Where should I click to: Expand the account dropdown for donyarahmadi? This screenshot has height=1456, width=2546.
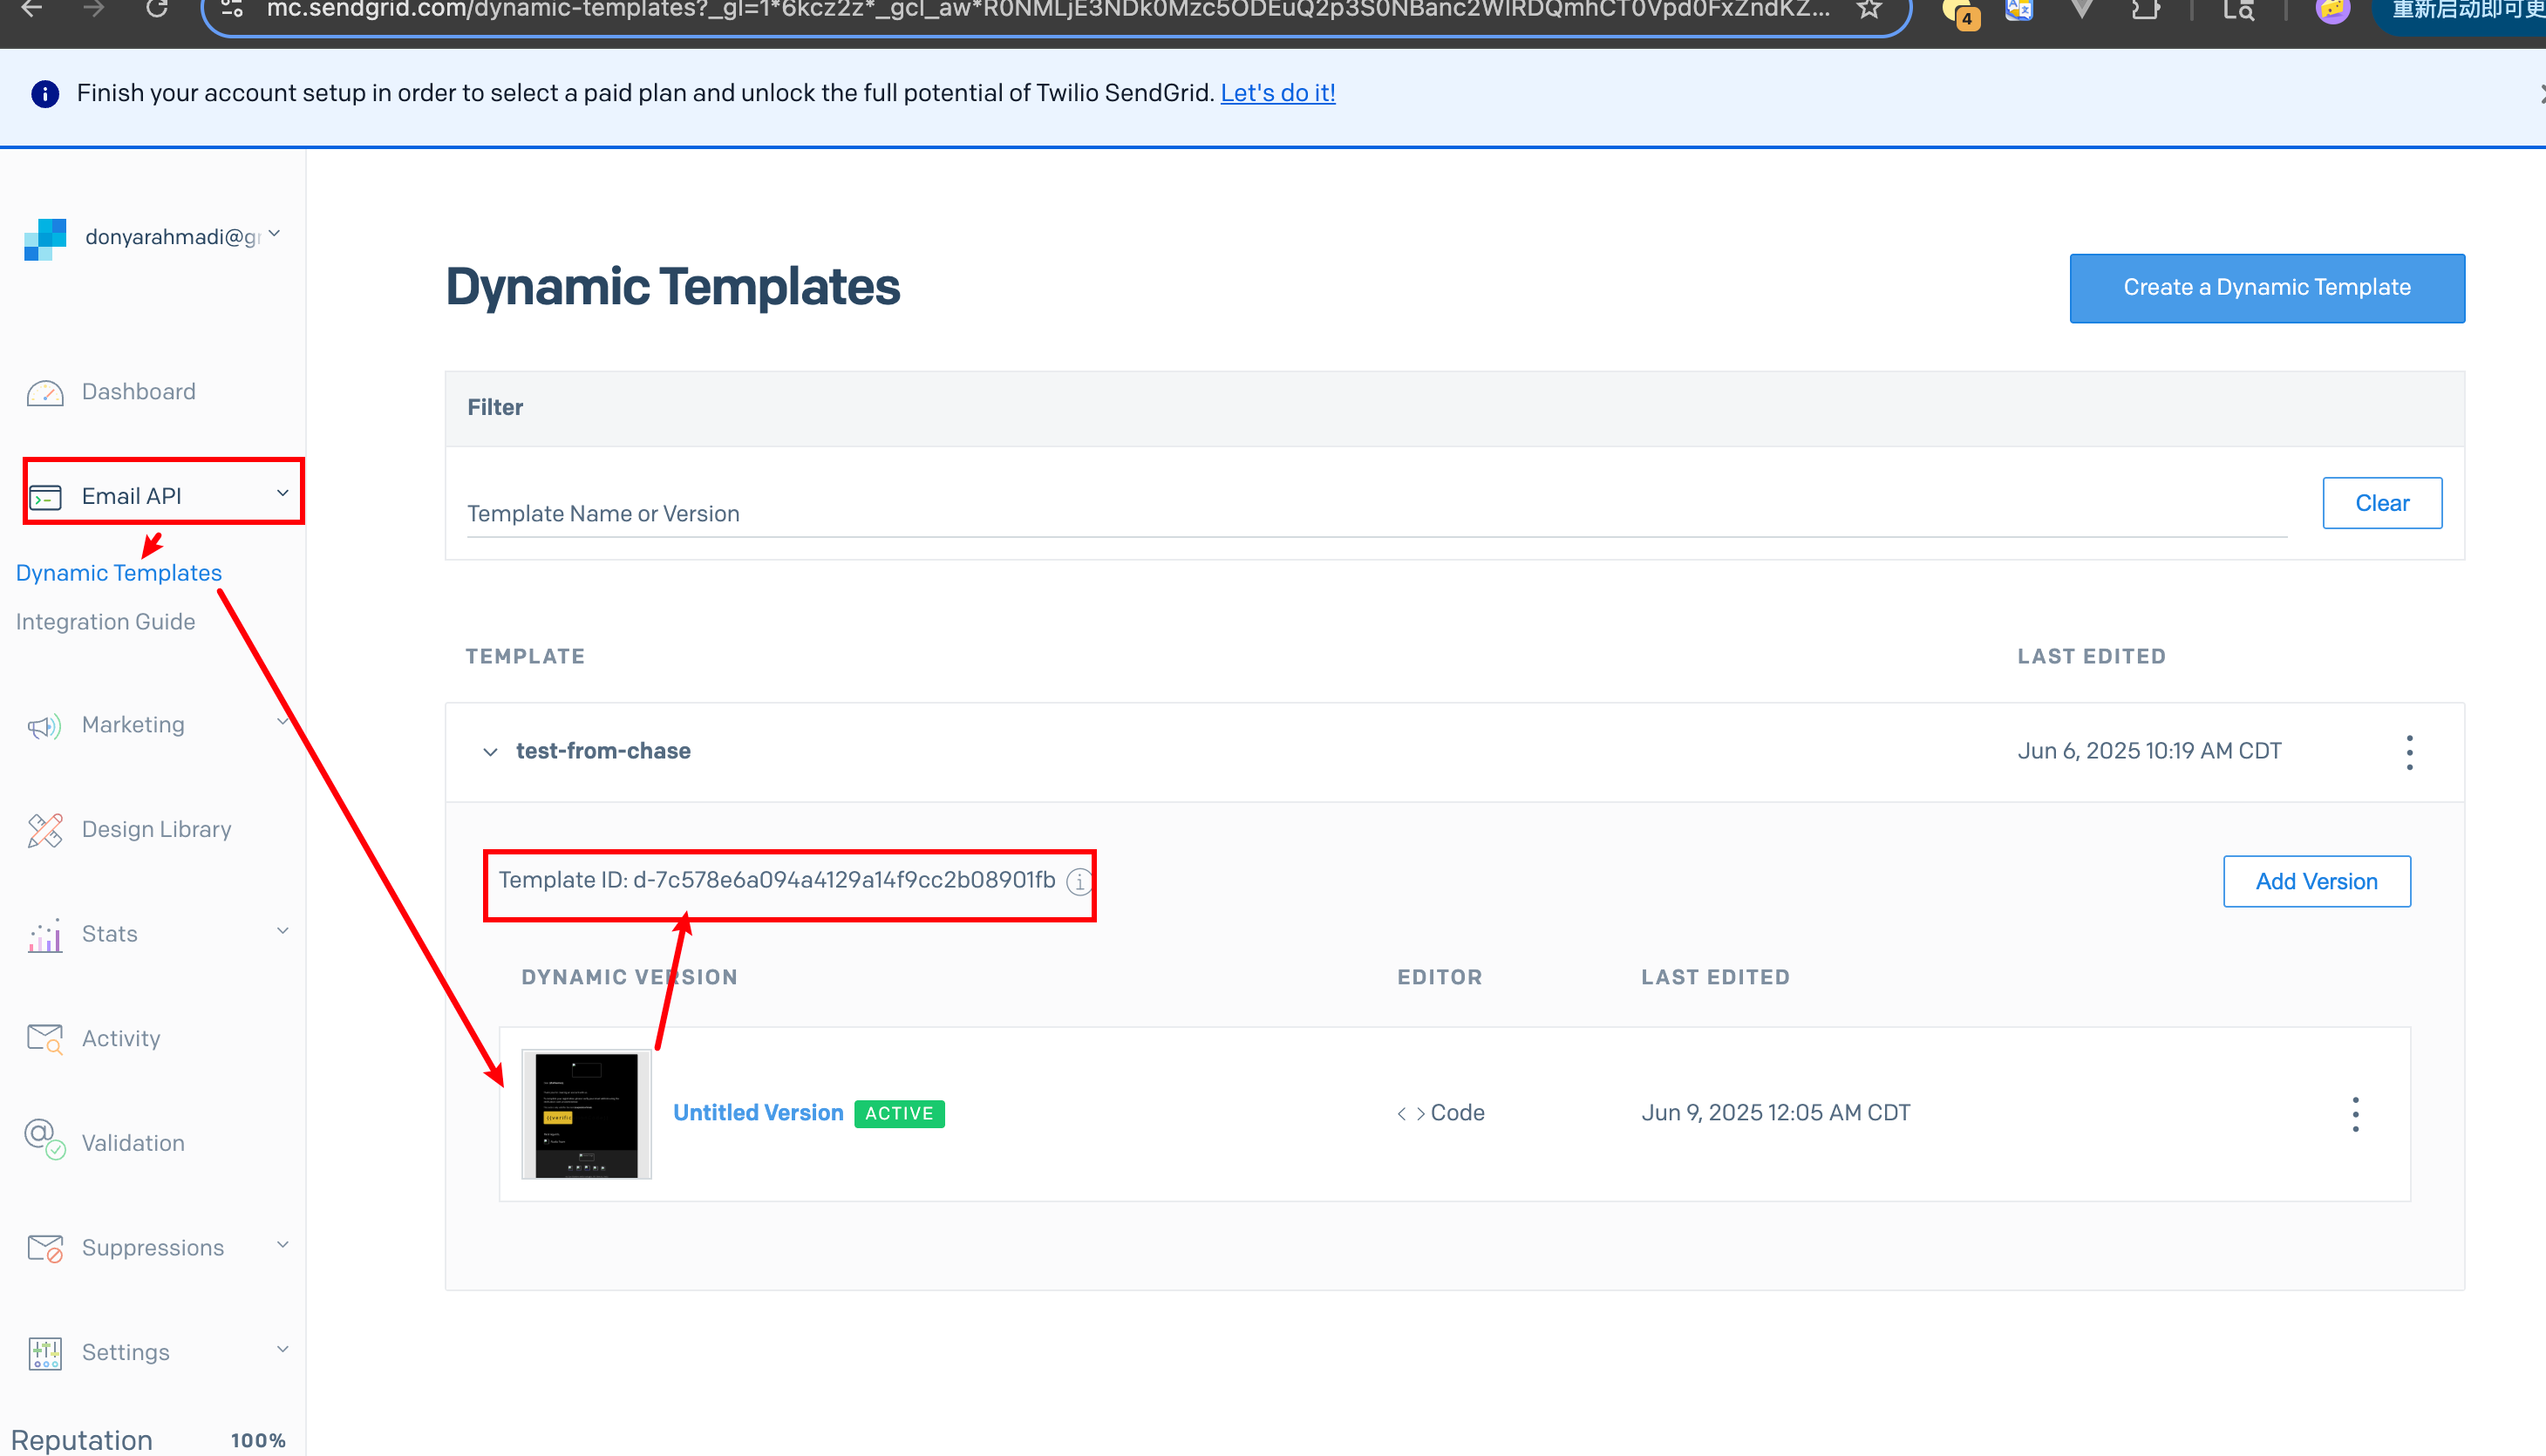[274, 235]
